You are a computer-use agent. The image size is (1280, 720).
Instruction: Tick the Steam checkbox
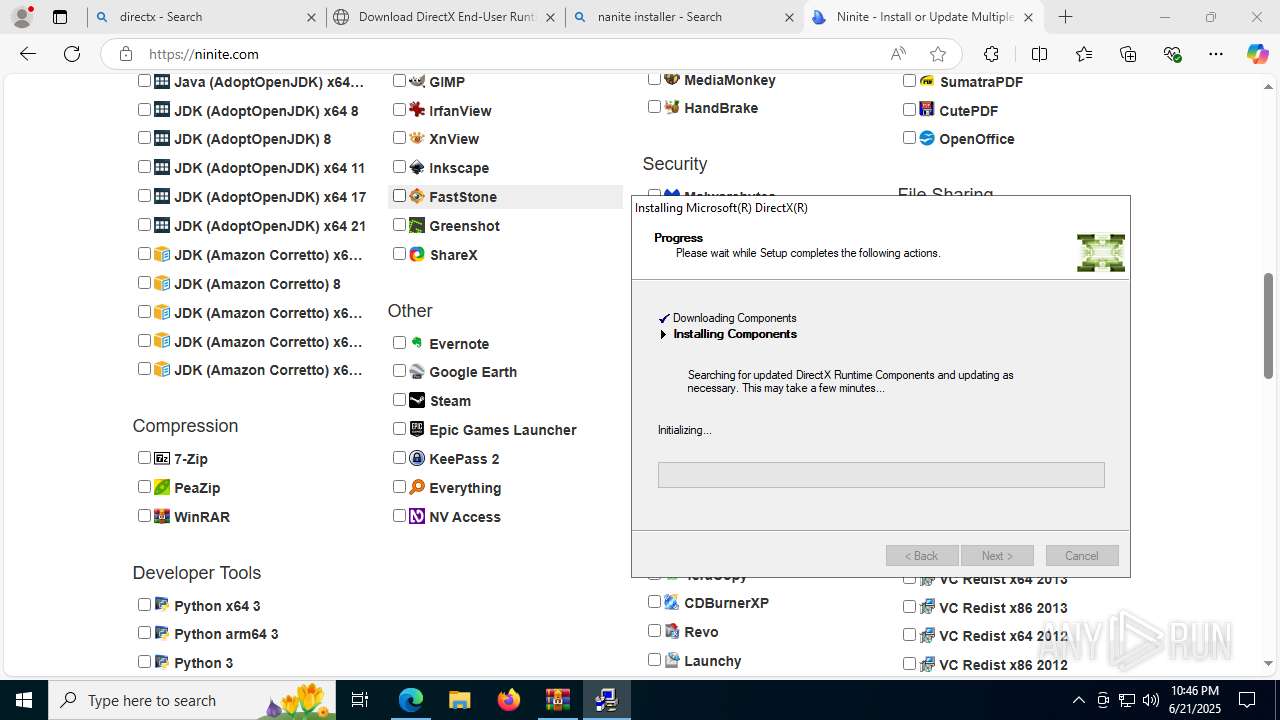pyautogui.click(x=399, y=400)
